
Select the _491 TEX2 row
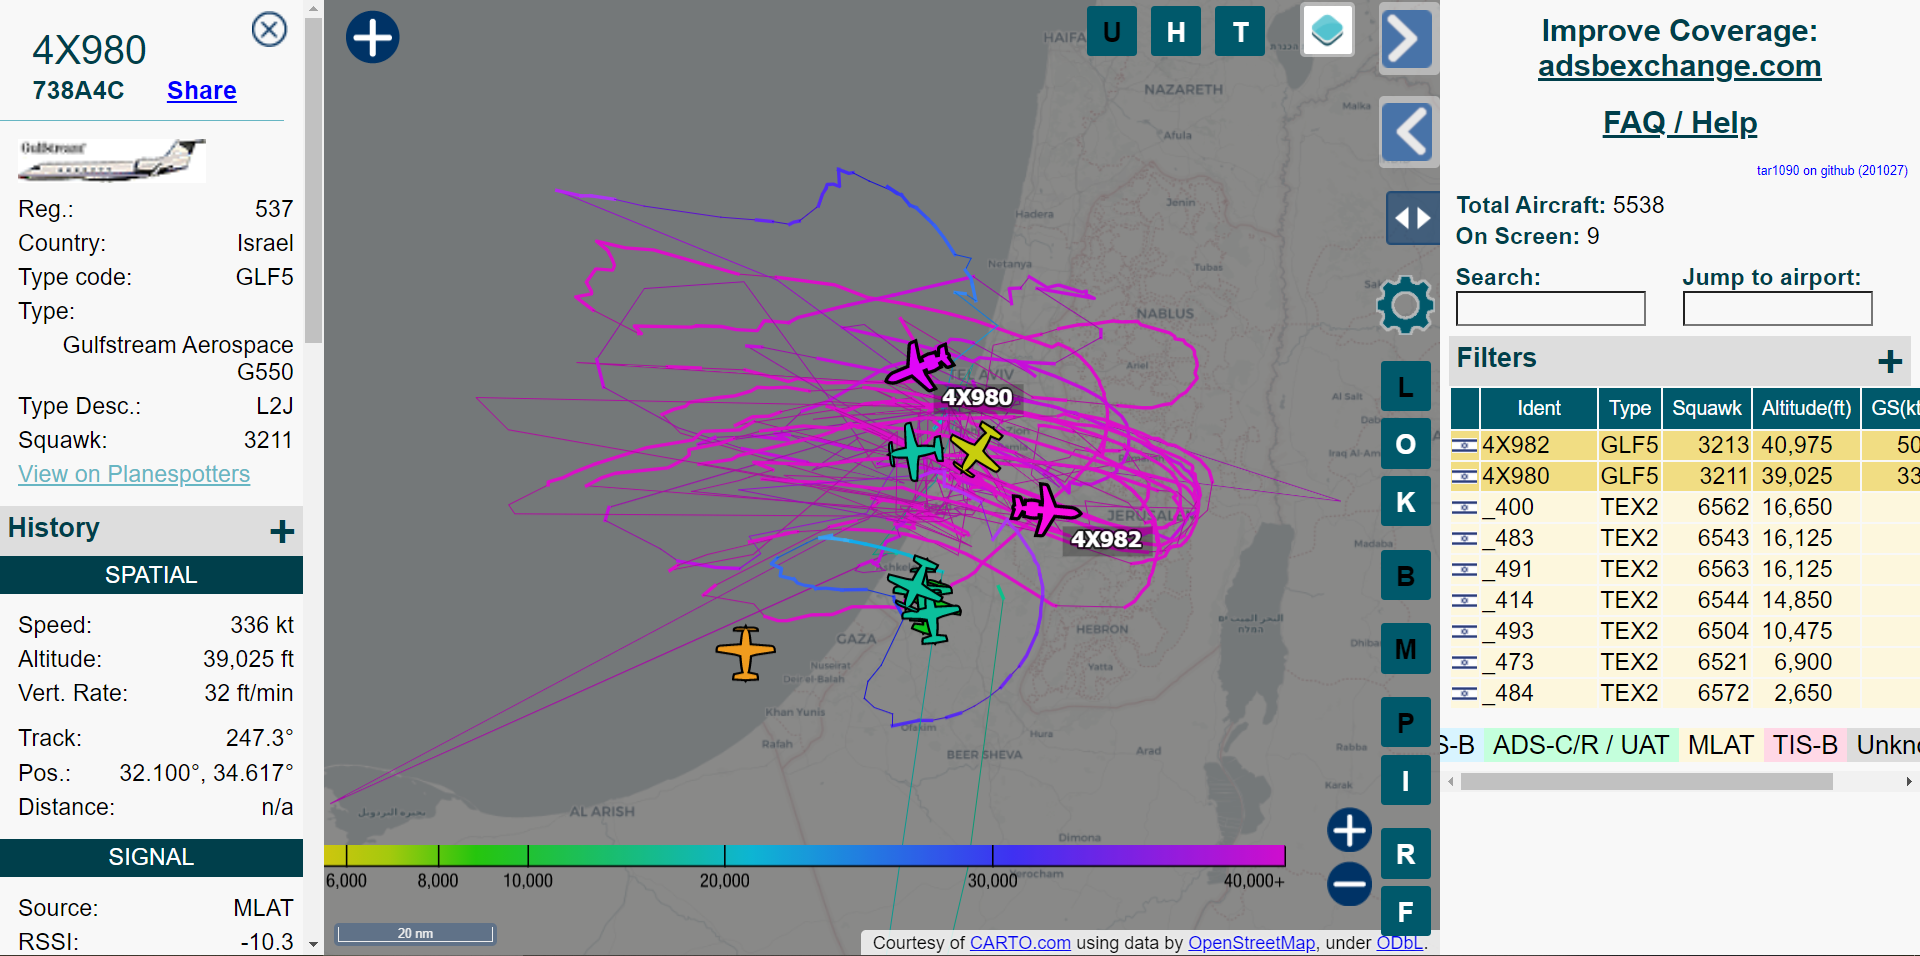tap(1685, 569)
